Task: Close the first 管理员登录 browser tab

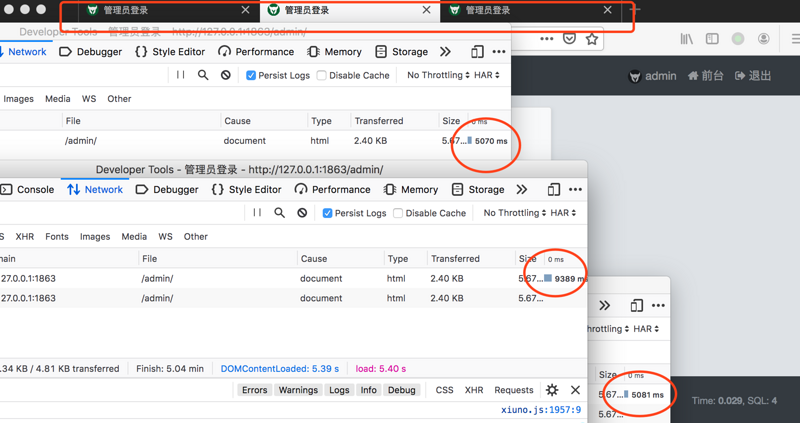Action: point(245,10)
